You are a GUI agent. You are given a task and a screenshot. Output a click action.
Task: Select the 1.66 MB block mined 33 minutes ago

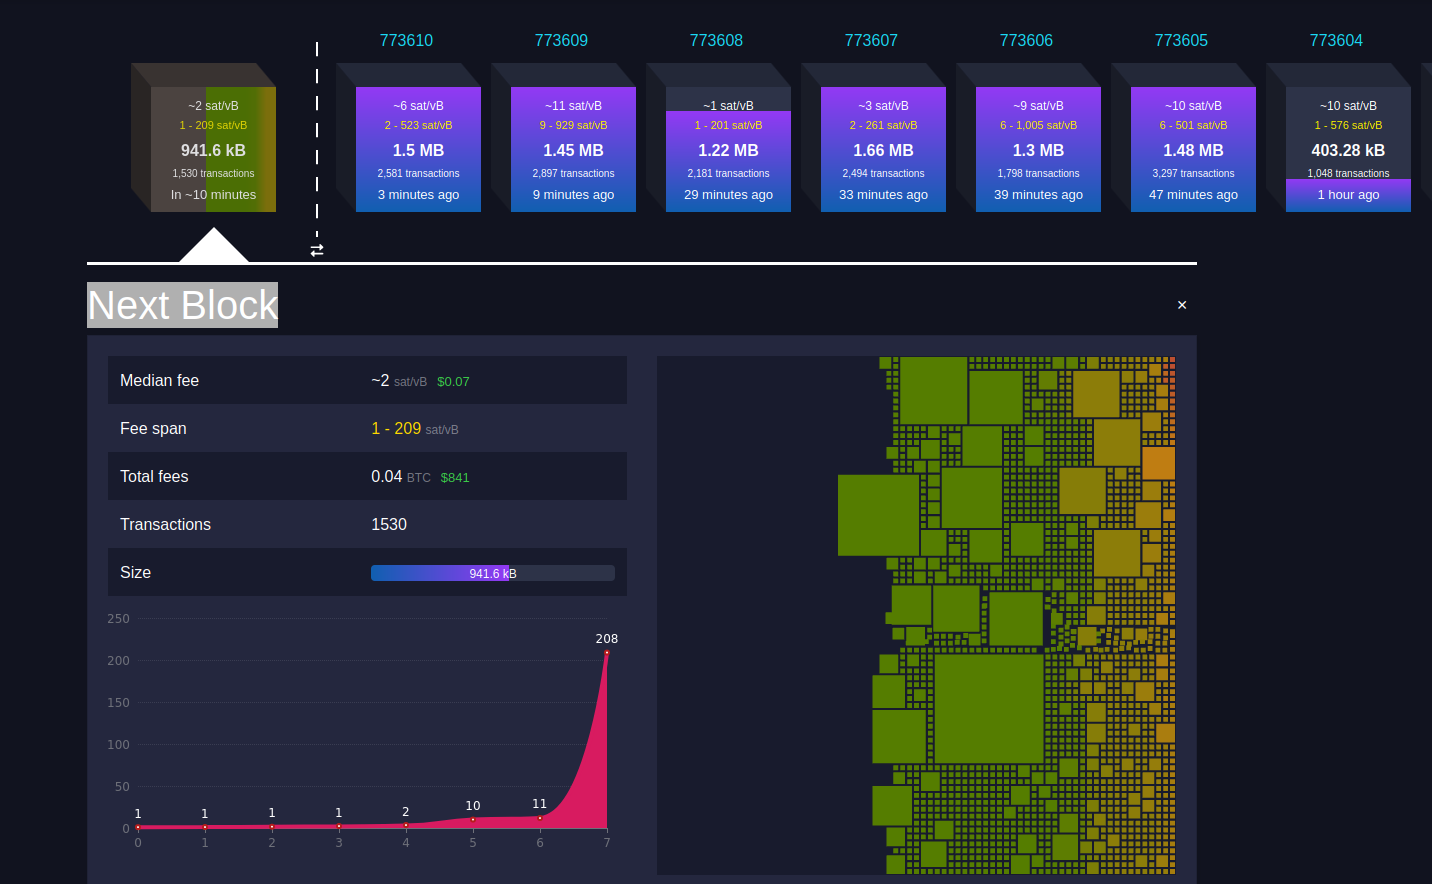[883, 149]
